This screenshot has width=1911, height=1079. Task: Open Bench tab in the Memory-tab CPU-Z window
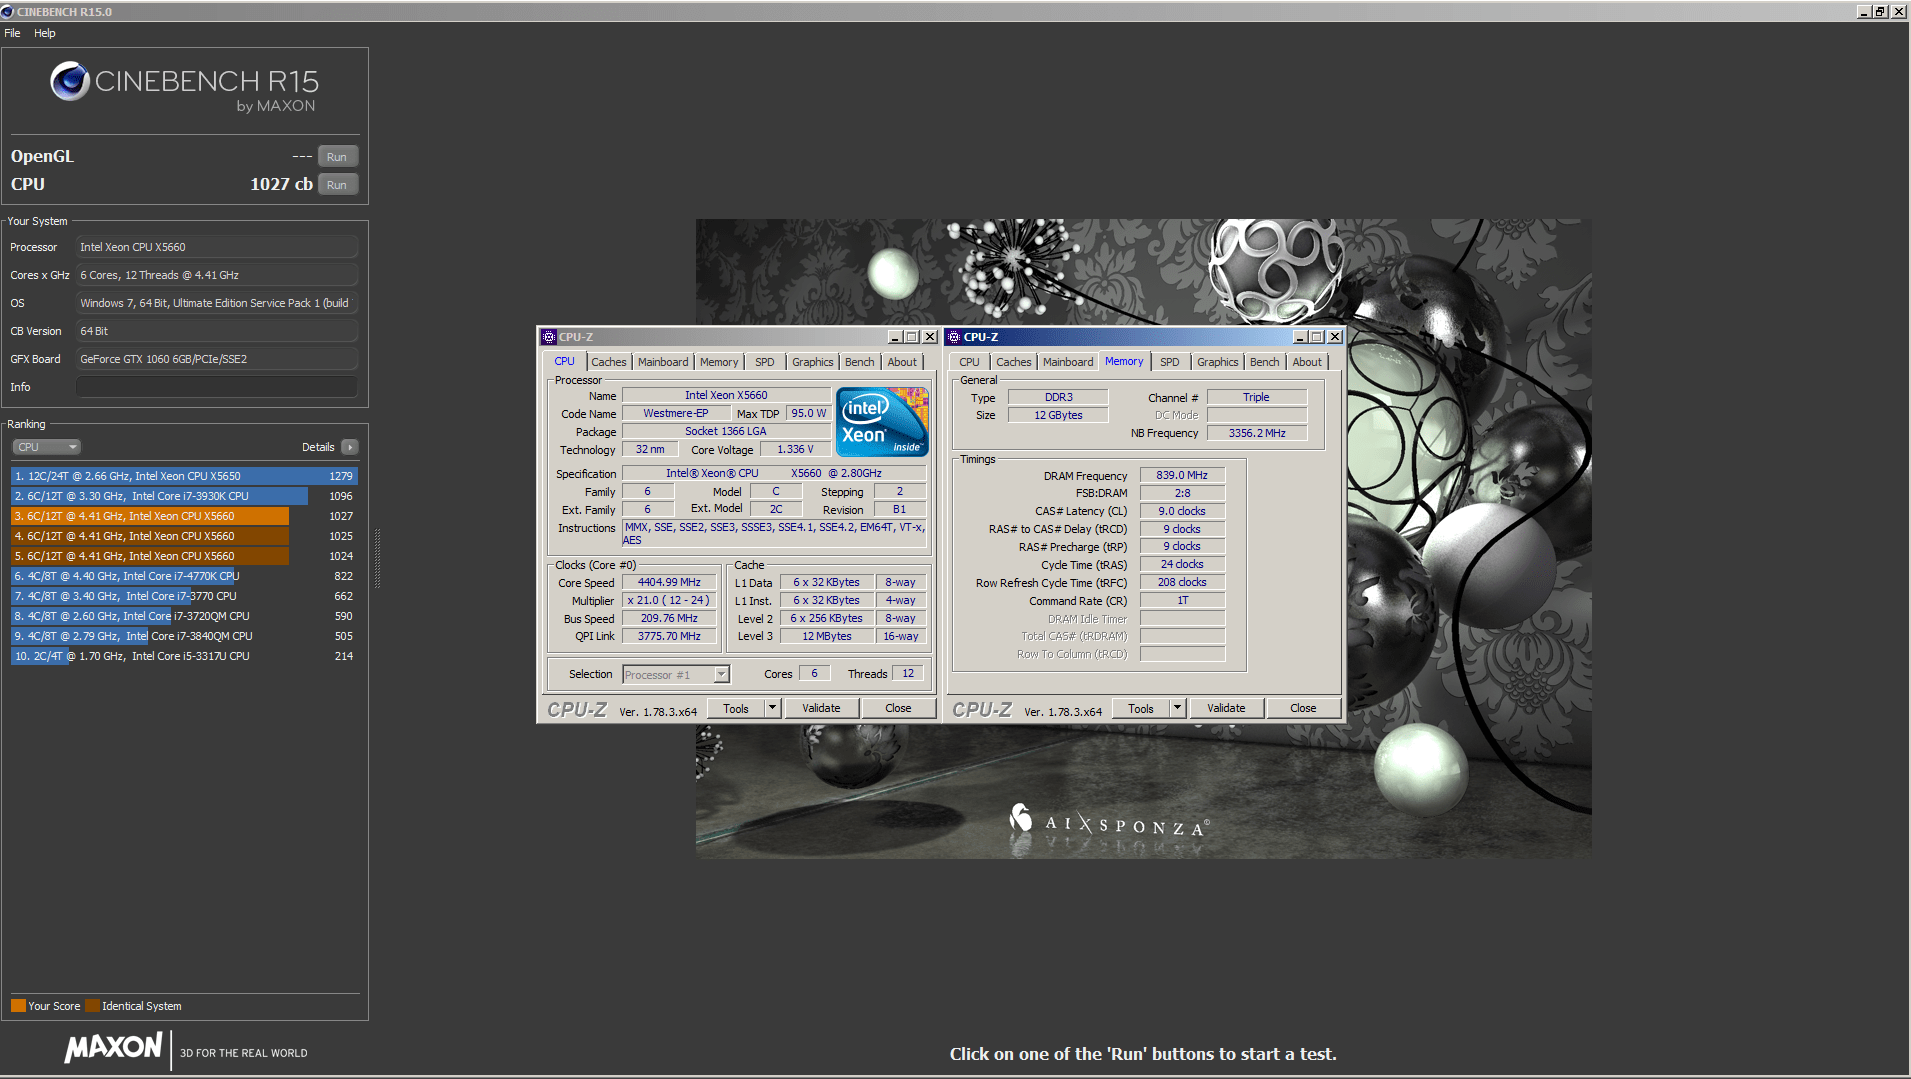click(x=1265, y=362)
